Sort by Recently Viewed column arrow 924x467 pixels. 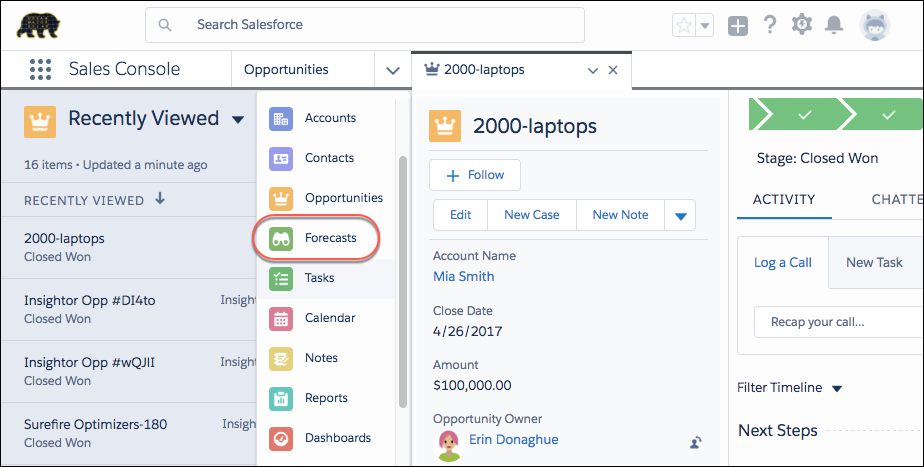pyautogui.click(x=160, y=199)
